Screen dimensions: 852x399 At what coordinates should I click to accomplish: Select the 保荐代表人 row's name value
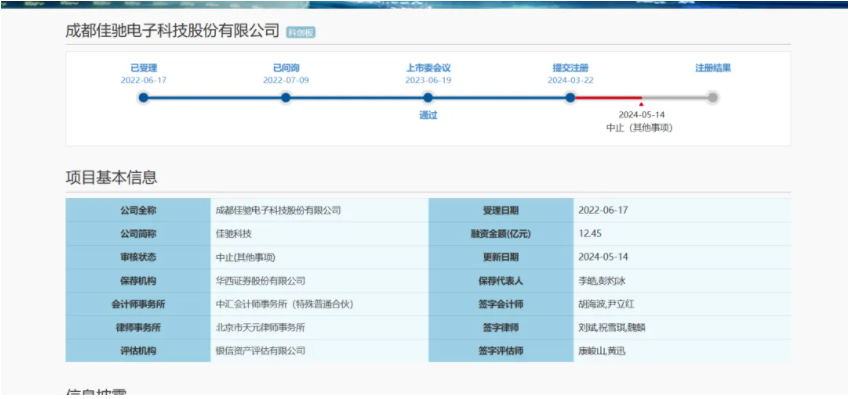602,281
